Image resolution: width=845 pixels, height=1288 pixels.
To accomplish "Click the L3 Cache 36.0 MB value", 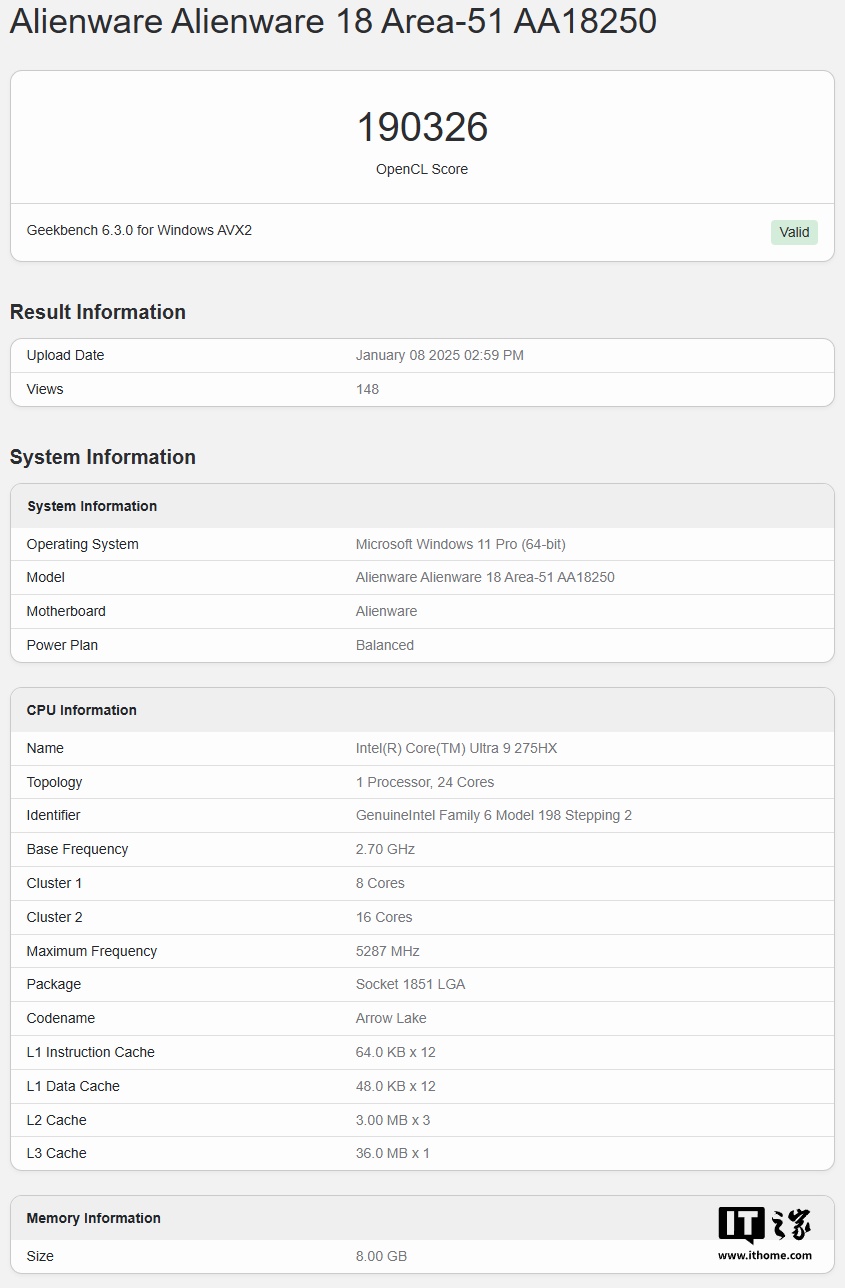I will (x=392, y=1153).
